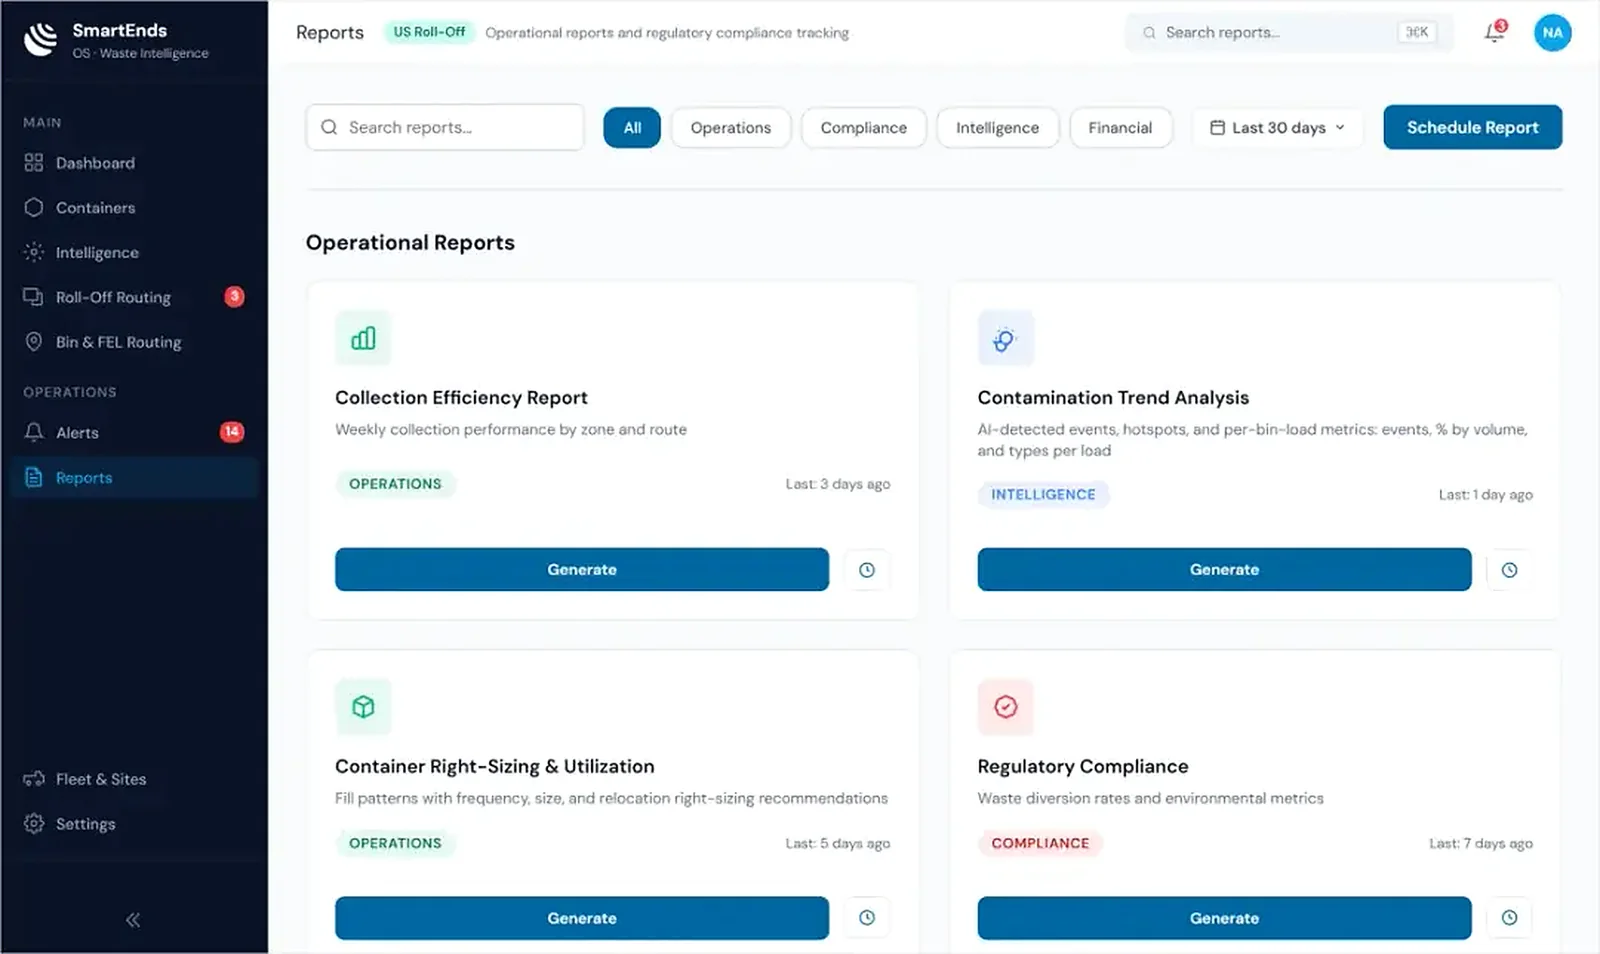Click the INTELLIGENCE tag on Contamination card
This screenshot has width=1600, height=954.
pos(1043,494)
